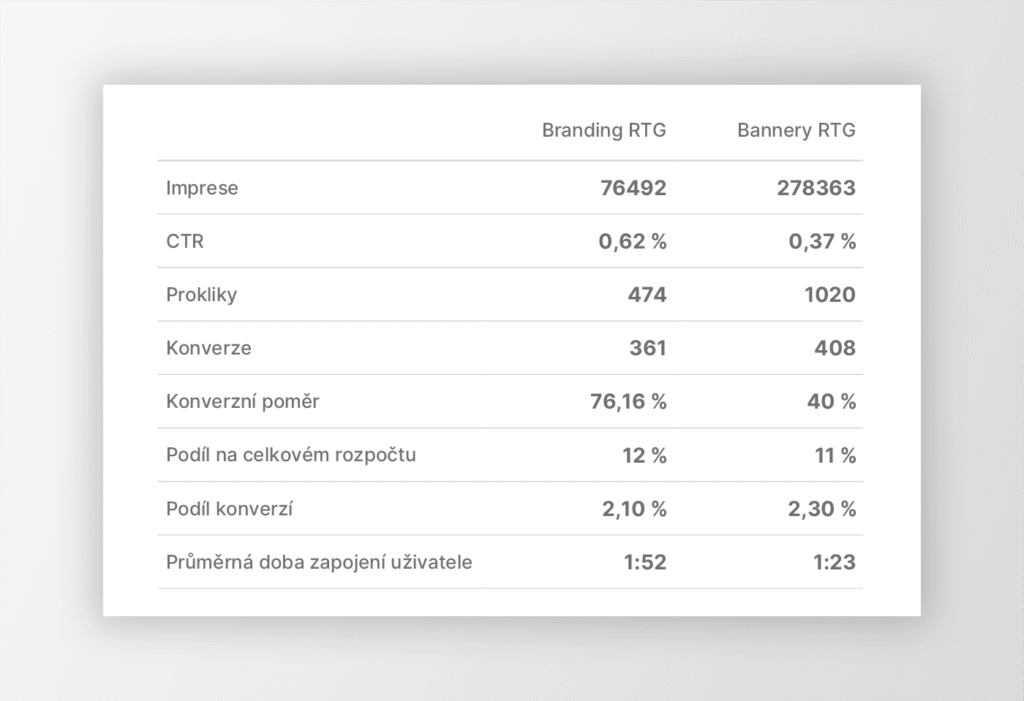The height and width of the screenshot is (701, 1024).
Task: Click Podíl na celkovém rozpočtu label
Action: (291, 455)
